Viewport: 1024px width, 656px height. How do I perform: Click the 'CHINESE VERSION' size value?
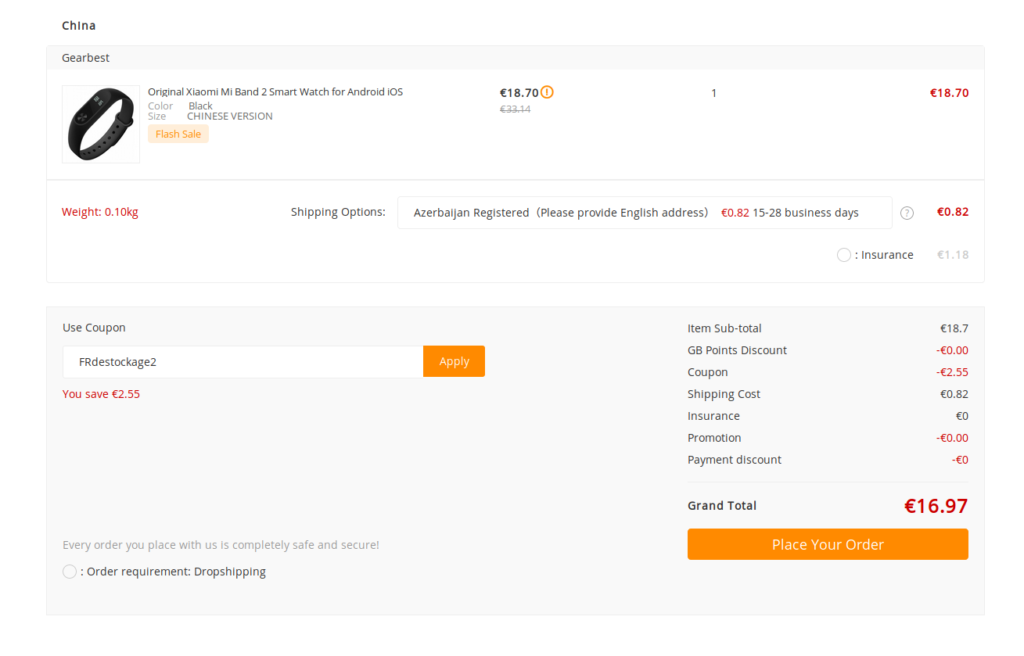click(230, 116)
